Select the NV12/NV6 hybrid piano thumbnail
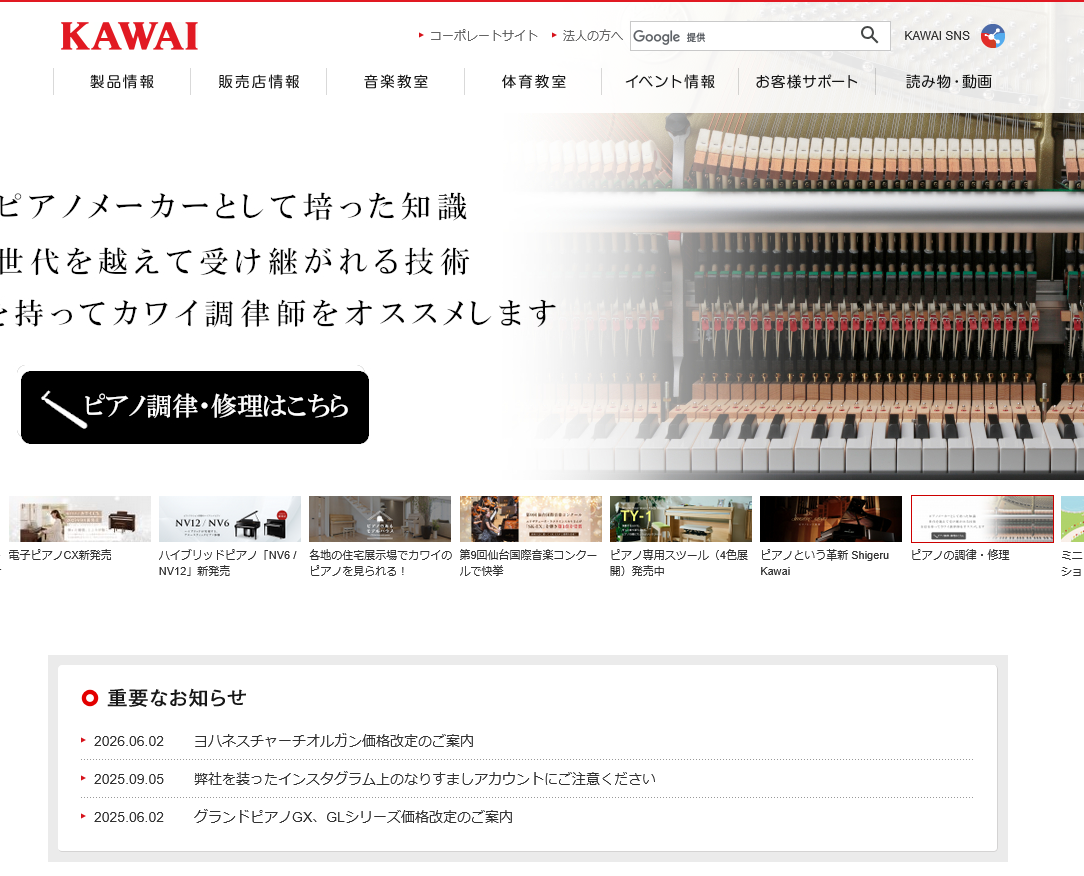The height and width of the screenshot is (876, 1084). coord(230,519)
